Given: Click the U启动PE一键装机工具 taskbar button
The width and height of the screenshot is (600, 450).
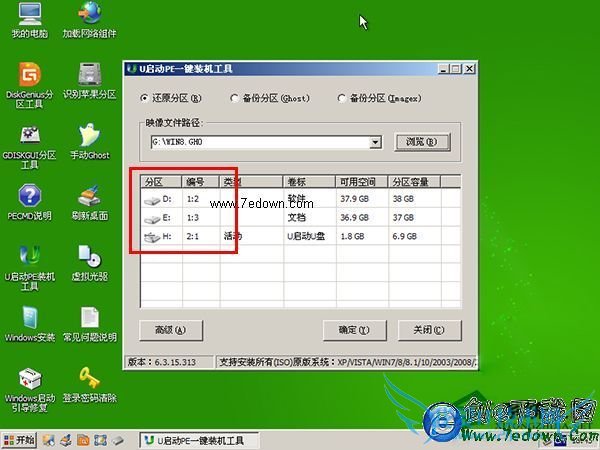Looking at the screenshot, I should click(199, 440).
